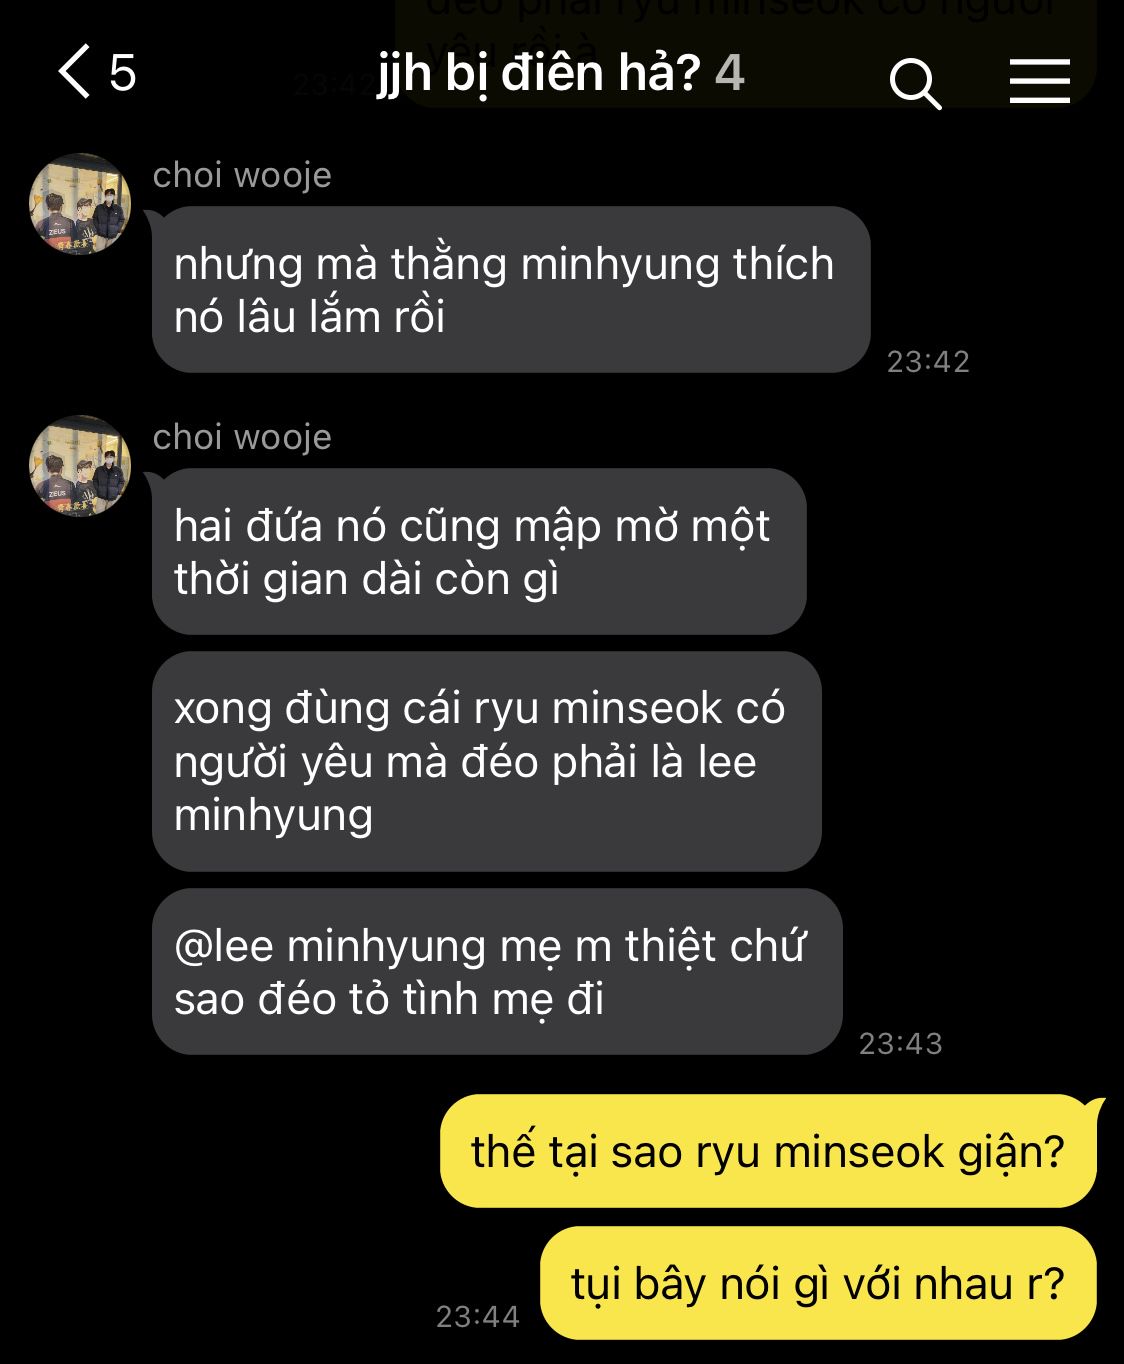Select yellow bubble 'thế tại sao ryu minseok giận?'
The image size is (1124, 1364).
(x=768, y=1151)
